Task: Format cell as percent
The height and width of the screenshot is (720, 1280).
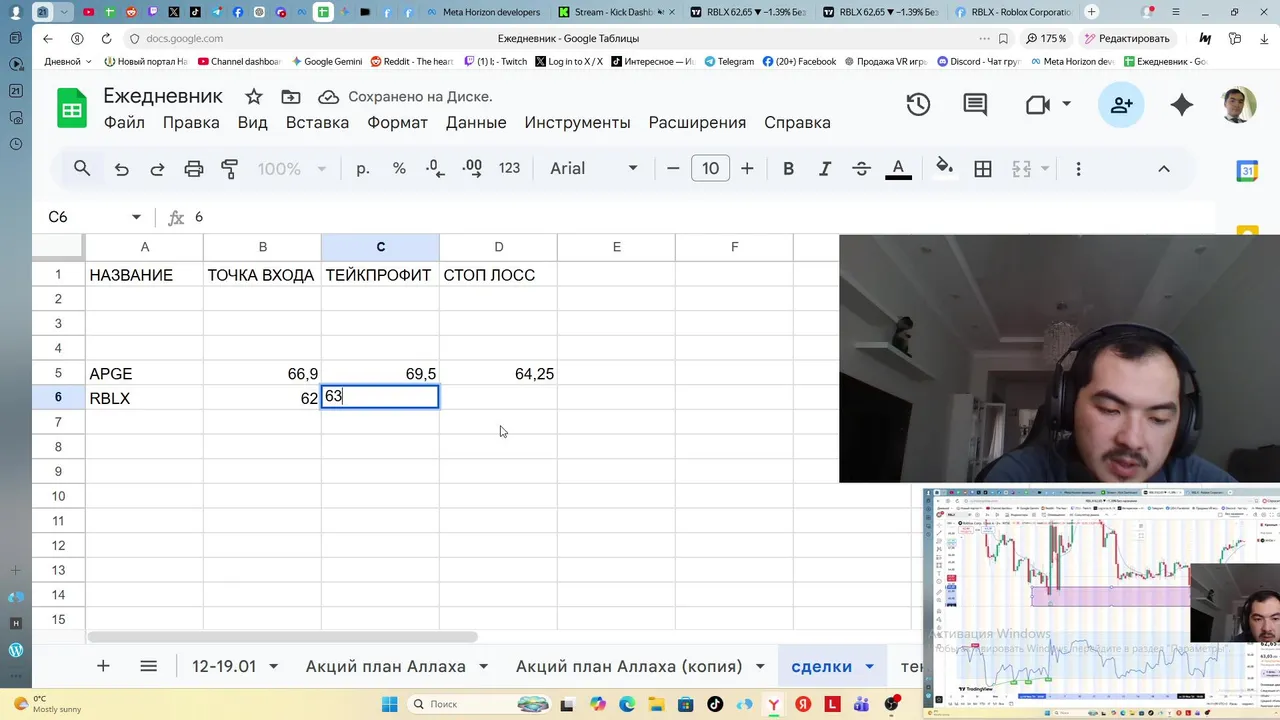Action: coord(399,169)
